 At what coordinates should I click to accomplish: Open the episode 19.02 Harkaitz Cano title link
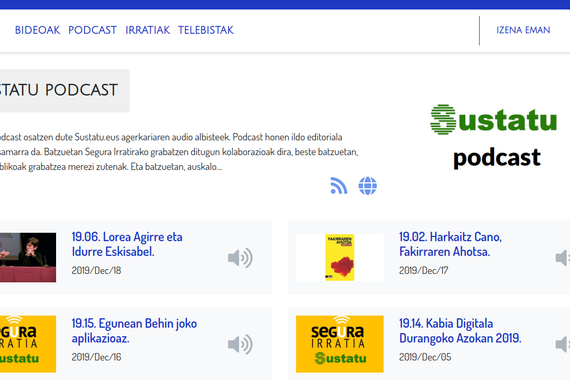click(x=450, y=244)
